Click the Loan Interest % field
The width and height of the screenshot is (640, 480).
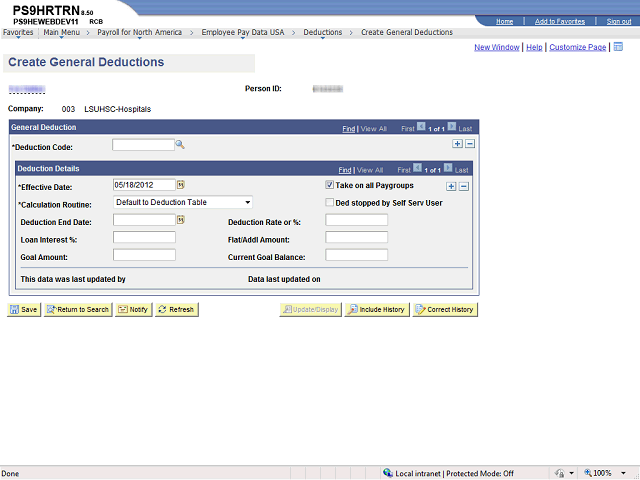pos(144,237)
